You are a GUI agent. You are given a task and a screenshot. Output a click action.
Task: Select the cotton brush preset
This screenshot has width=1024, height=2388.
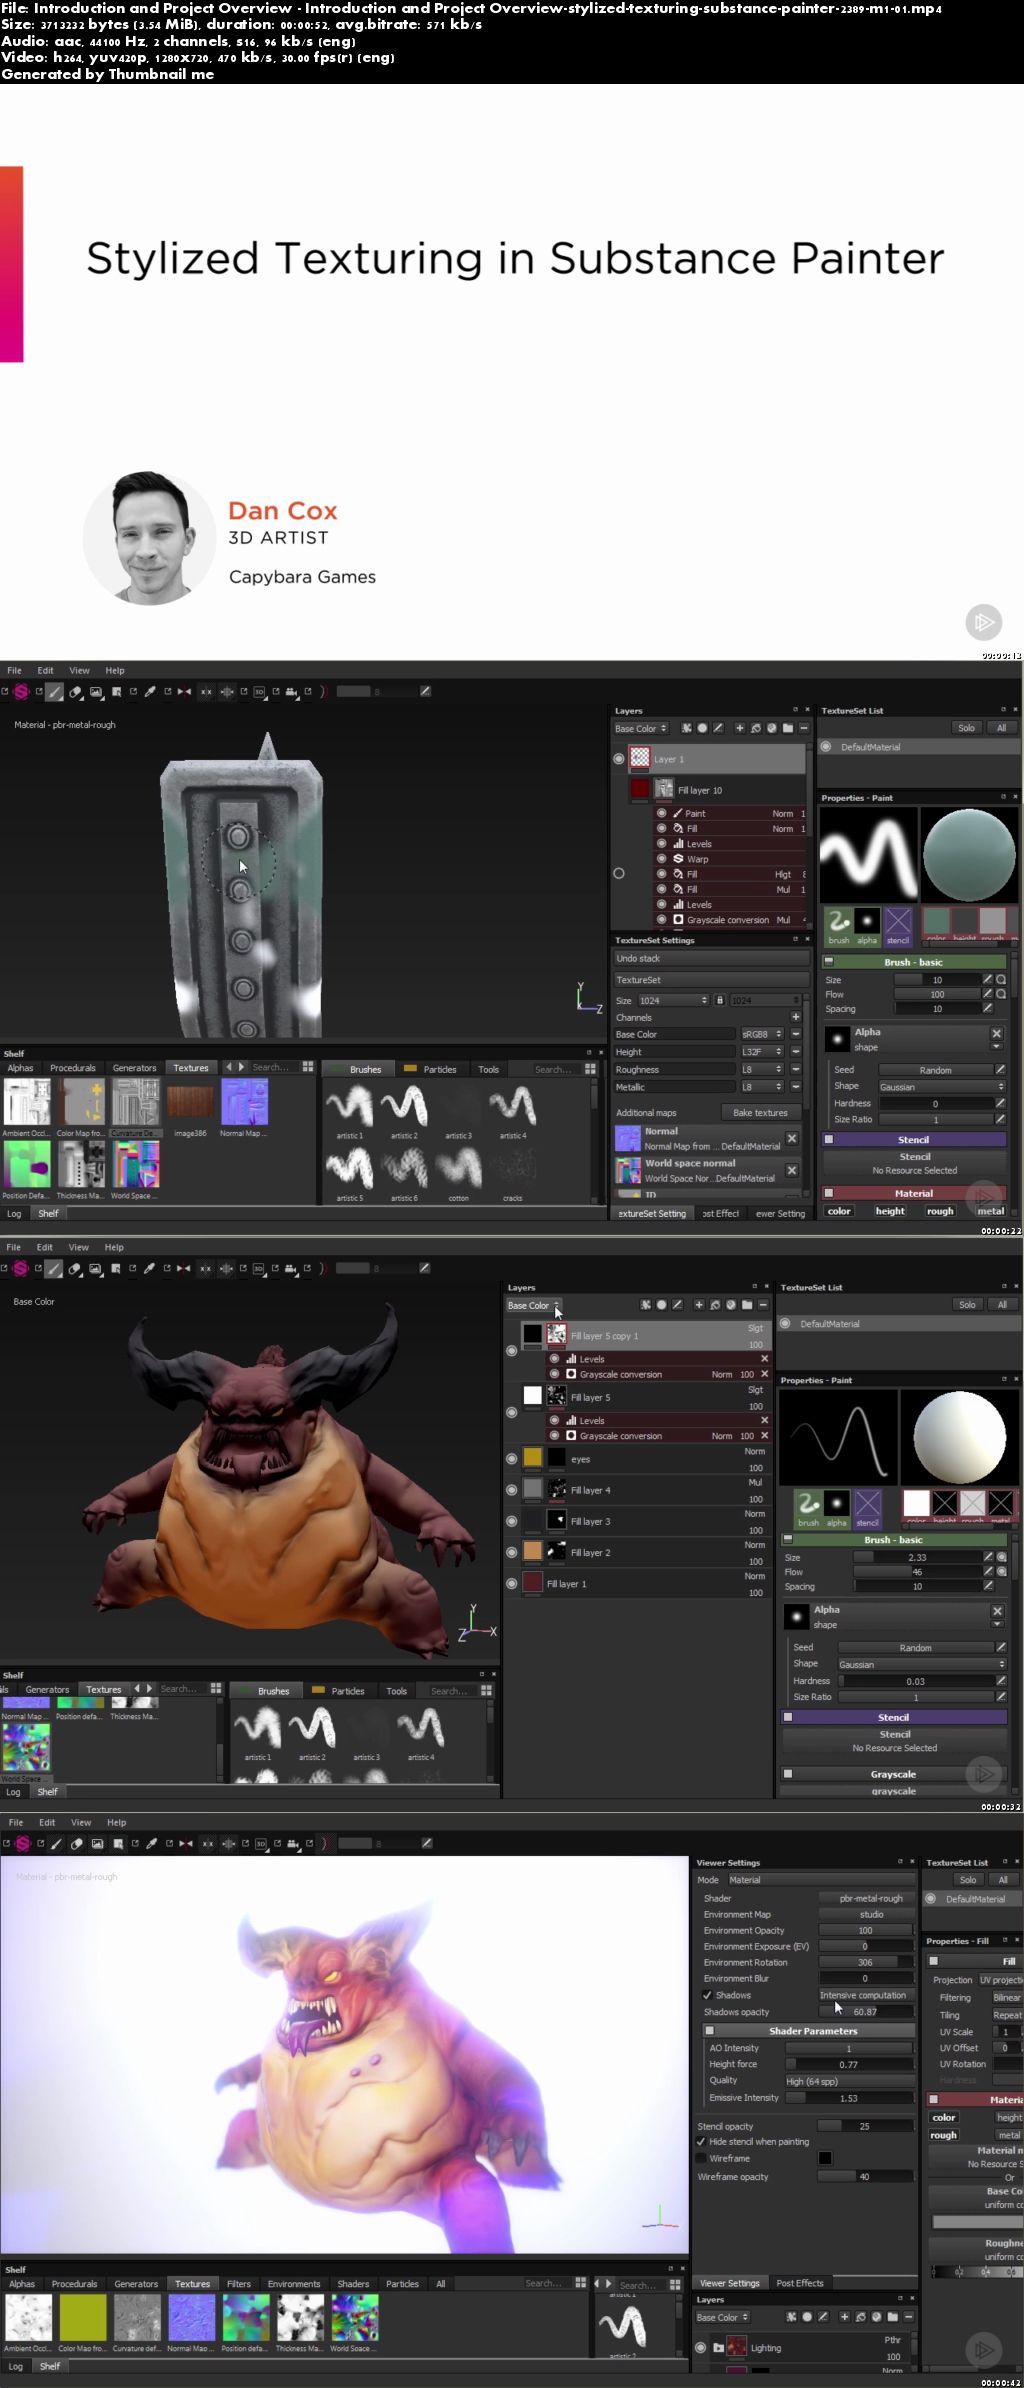[458, 1168]
